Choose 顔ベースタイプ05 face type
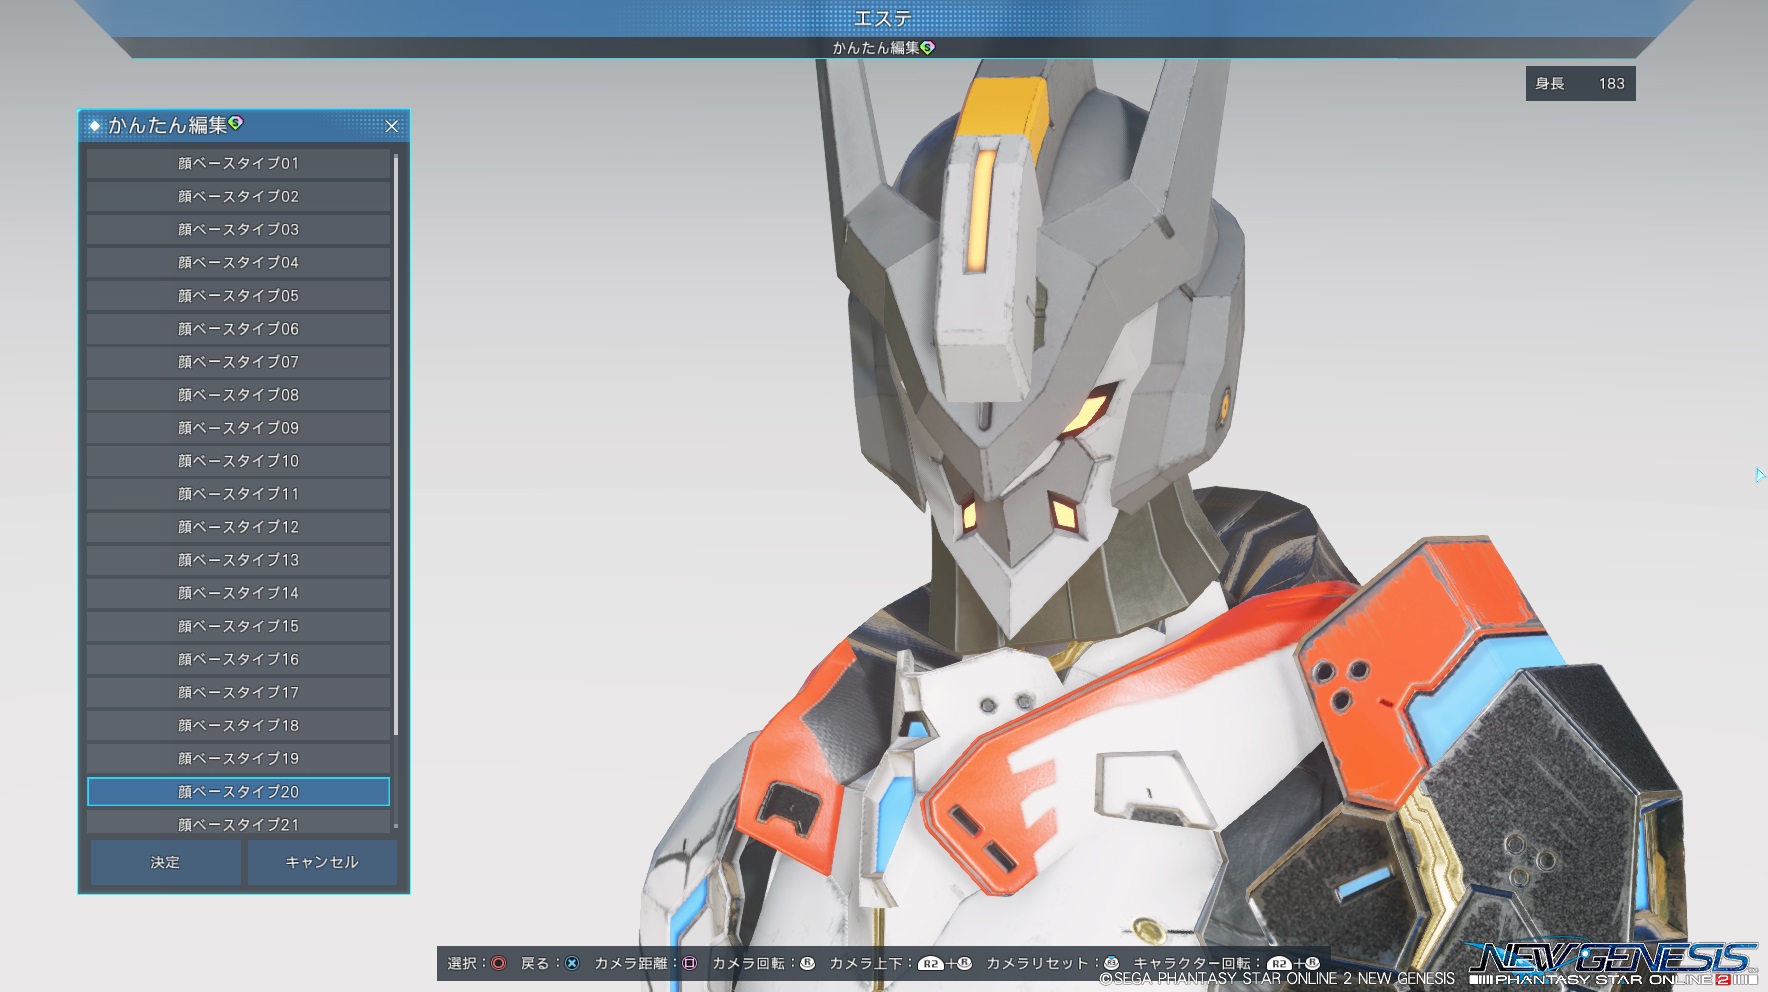Image resolution: width=1768 pixels, height=992 pixels. [238, 296]
